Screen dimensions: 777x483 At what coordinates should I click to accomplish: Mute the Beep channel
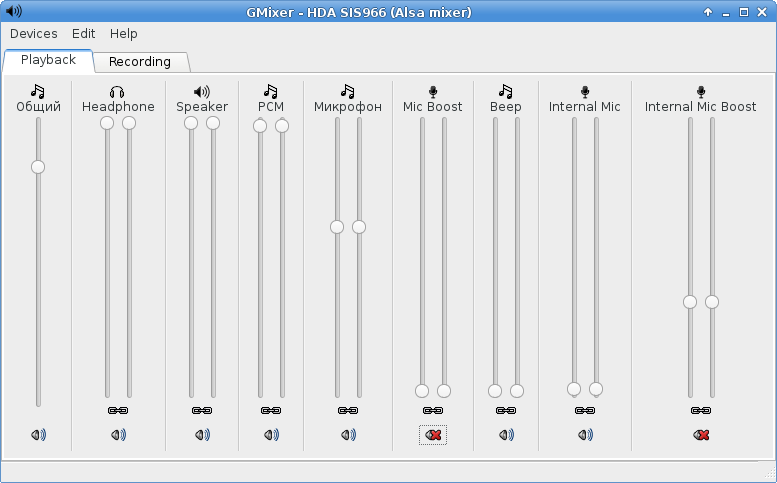coord(506,435)
